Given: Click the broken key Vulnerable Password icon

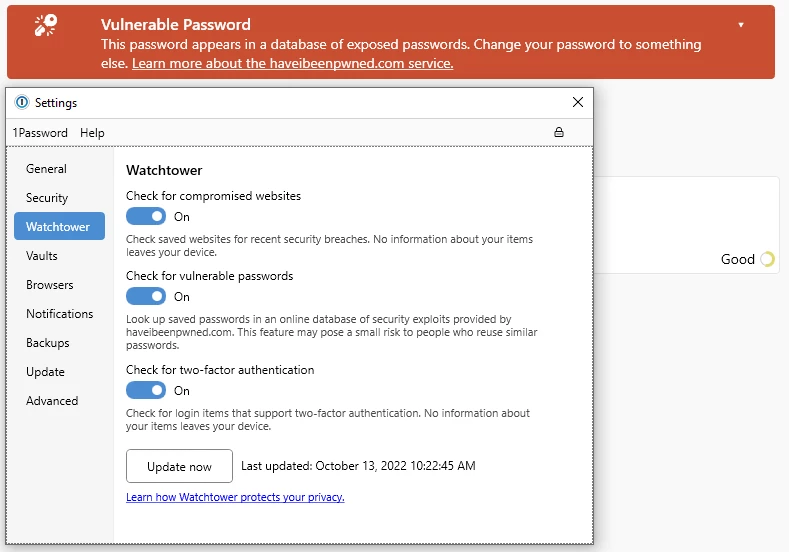Looking at the screenshot, I should (x=46, y=25).
